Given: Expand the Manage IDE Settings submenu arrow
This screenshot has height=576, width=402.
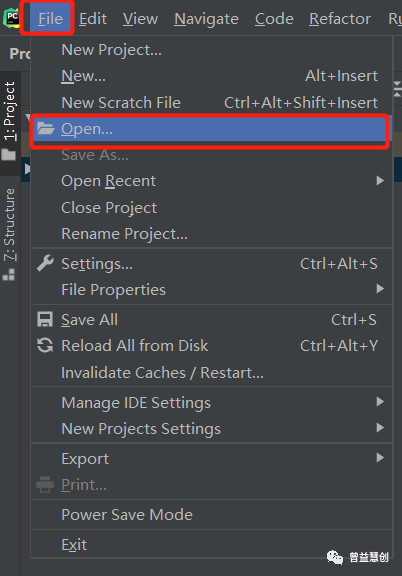Looking at the screenshot, I should click(x=380, y=402).
